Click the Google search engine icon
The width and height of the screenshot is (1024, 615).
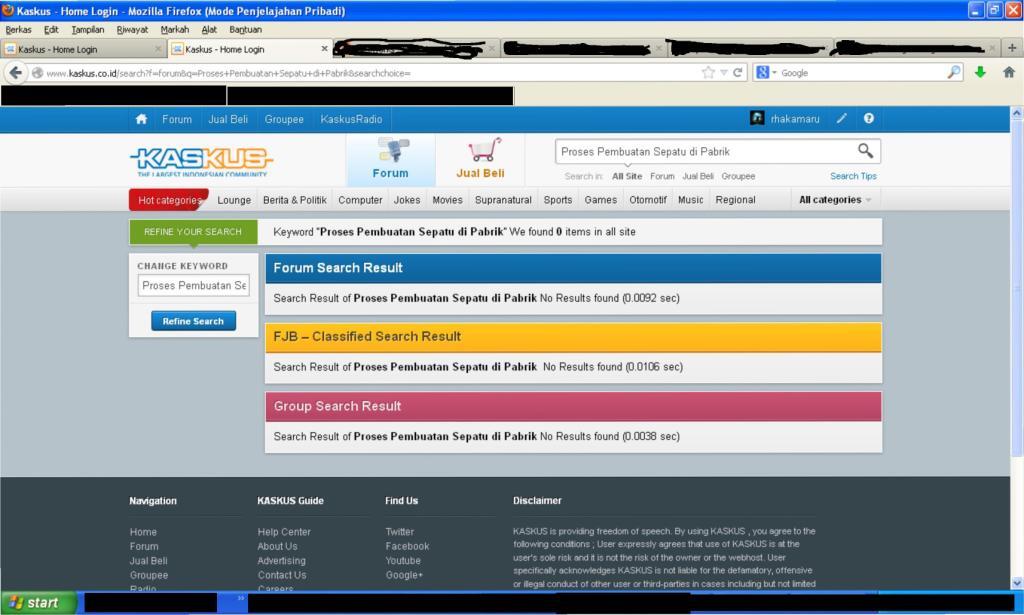point(762,72)
